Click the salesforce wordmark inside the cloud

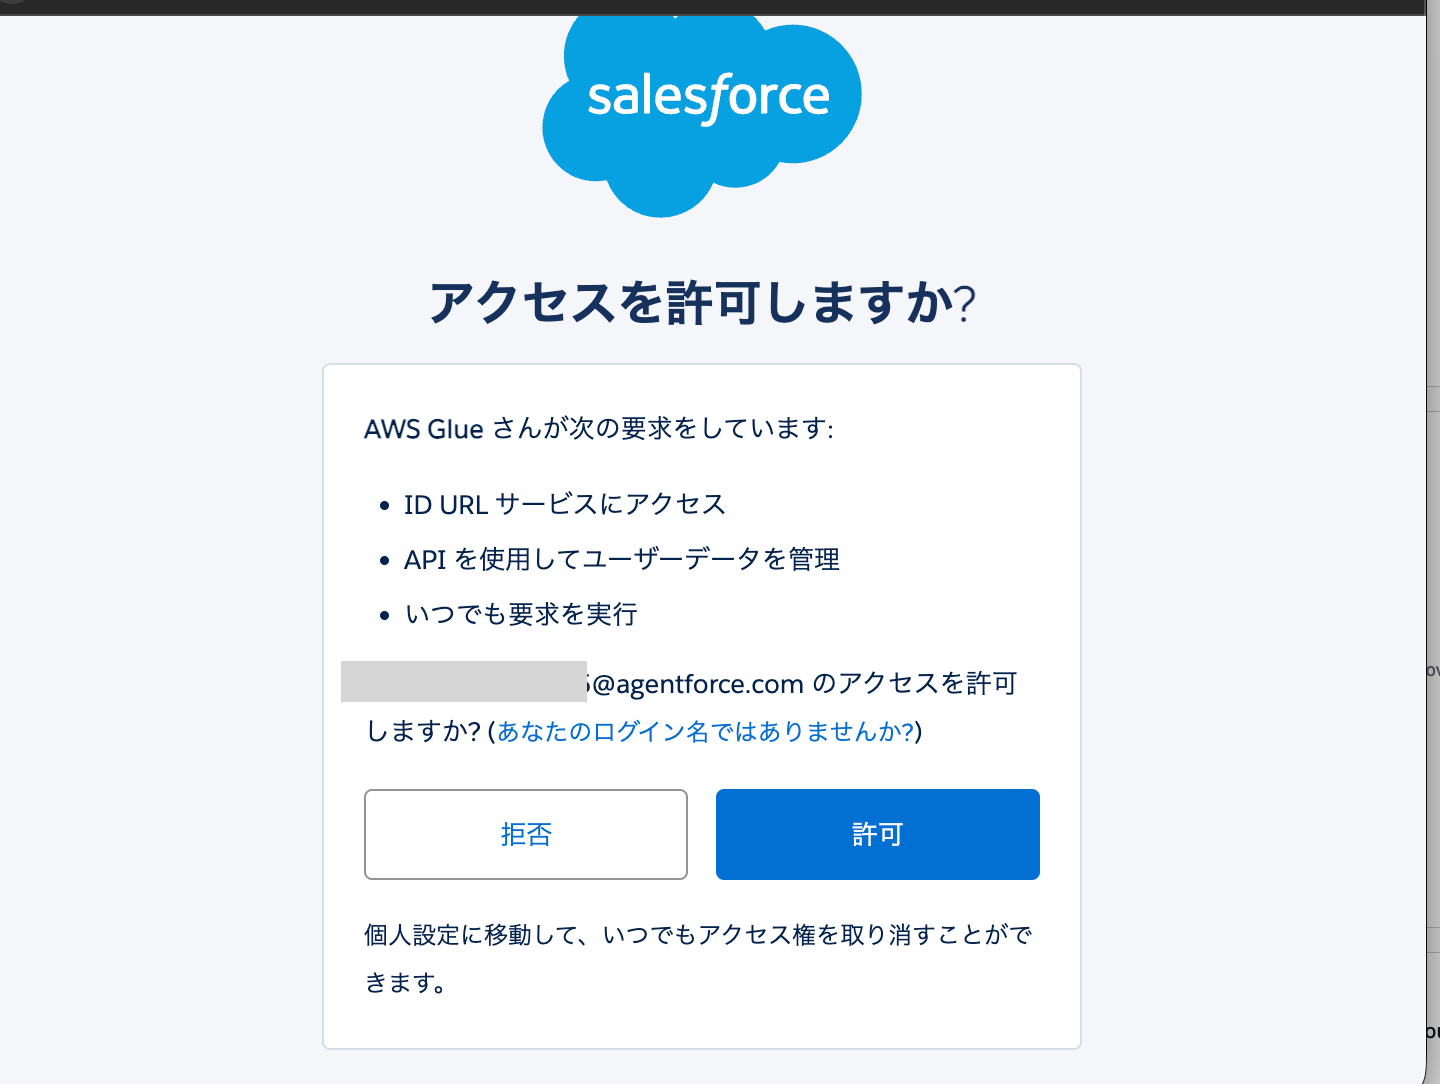[708, 97]
